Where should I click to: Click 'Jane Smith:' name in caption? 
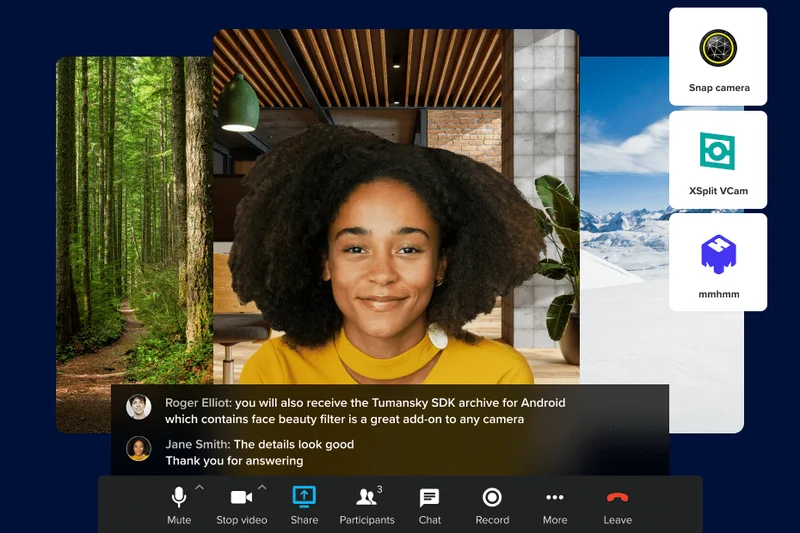[197, 444]
